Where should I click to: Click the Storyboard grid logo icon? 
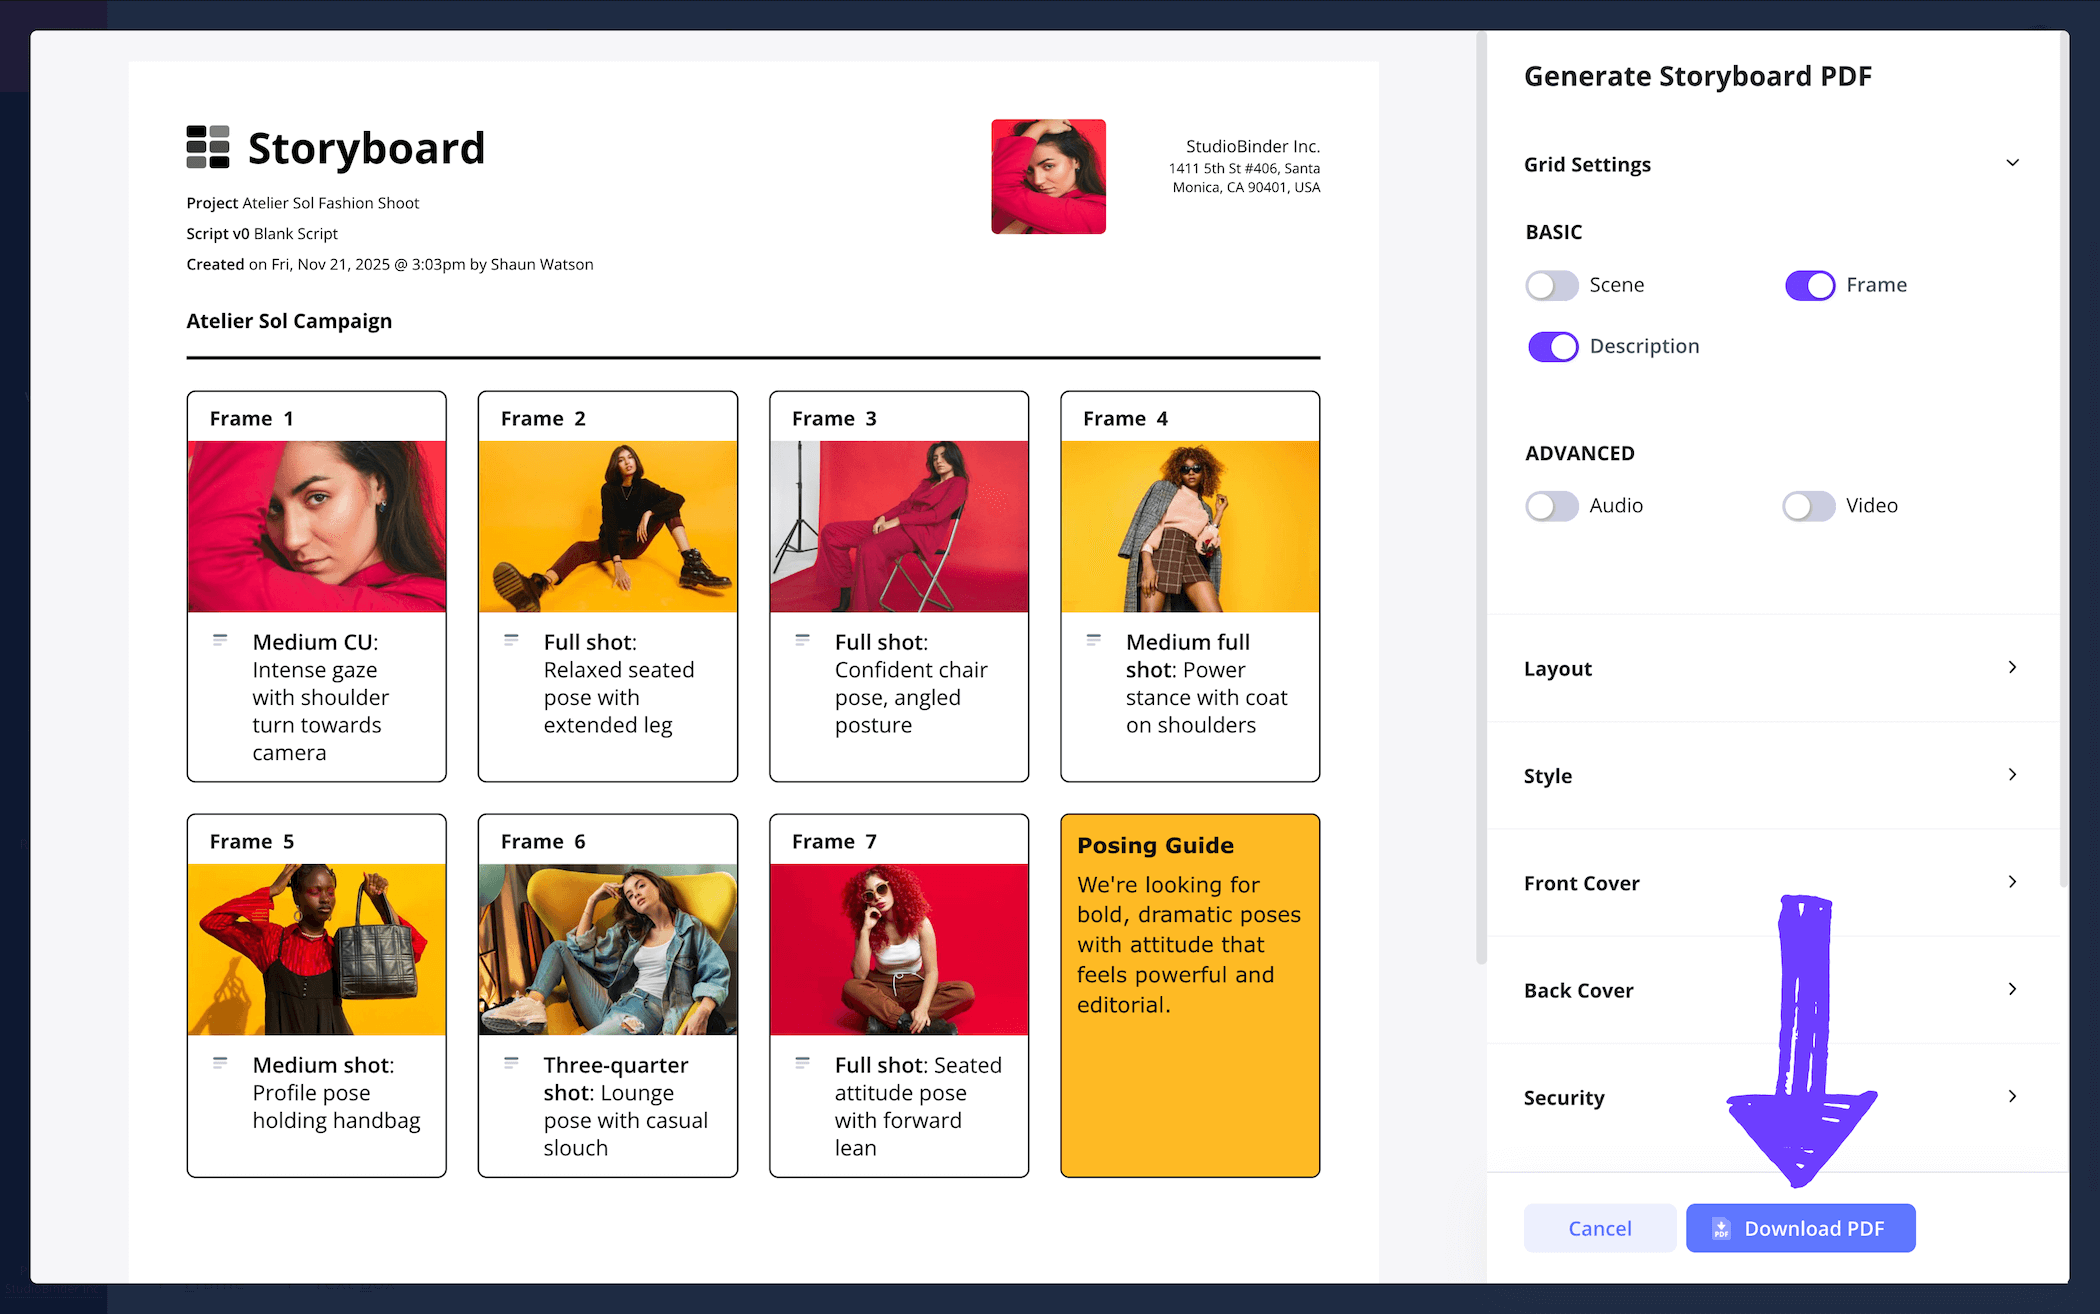coord(208,147)
